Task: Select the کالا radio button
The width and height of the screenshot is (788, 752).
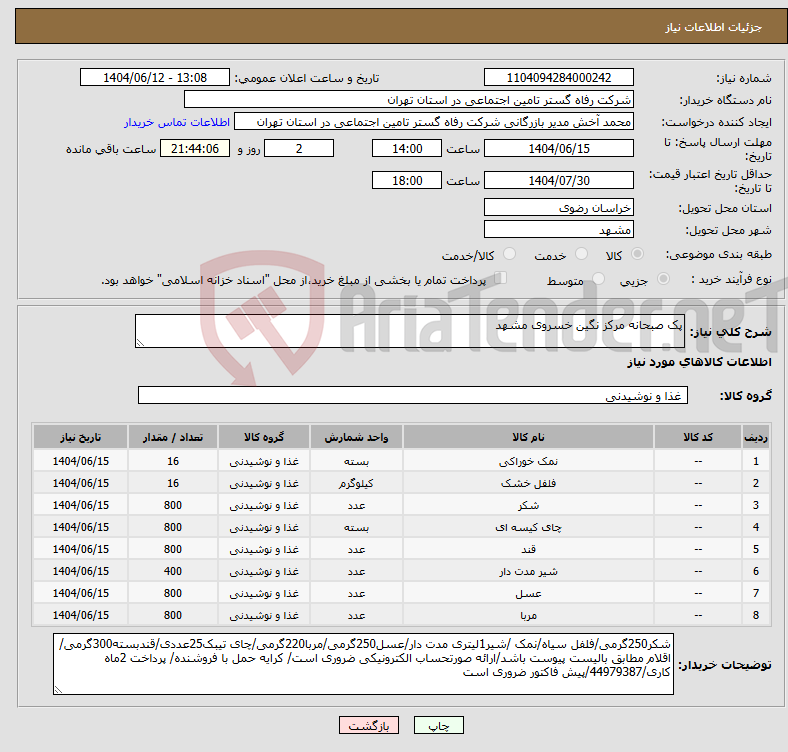Action: click(637, 254)
